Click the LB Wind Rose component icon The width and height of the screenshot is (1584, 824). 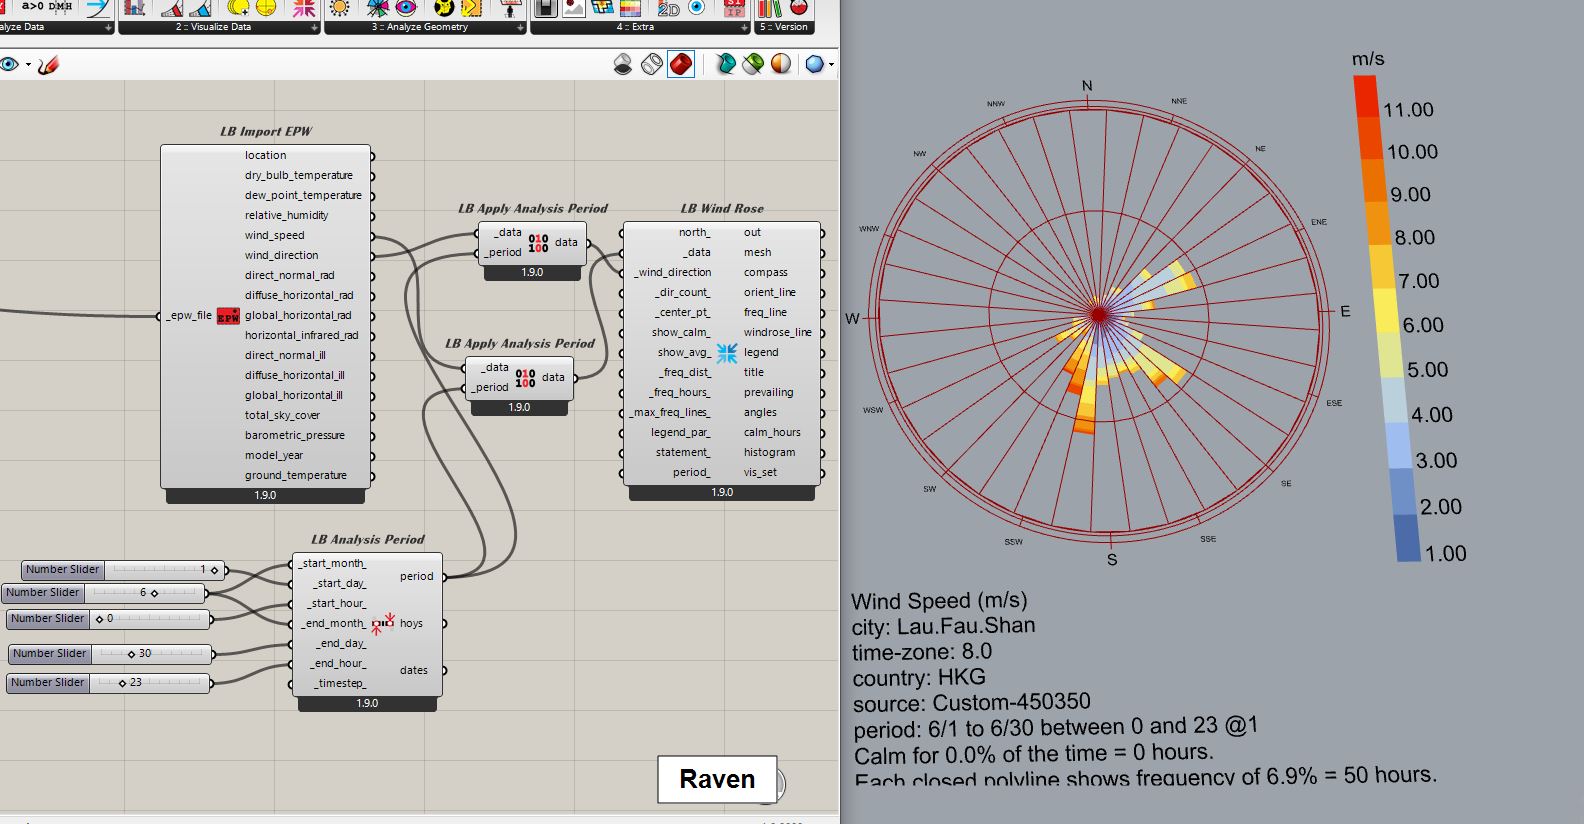(727, 352)
